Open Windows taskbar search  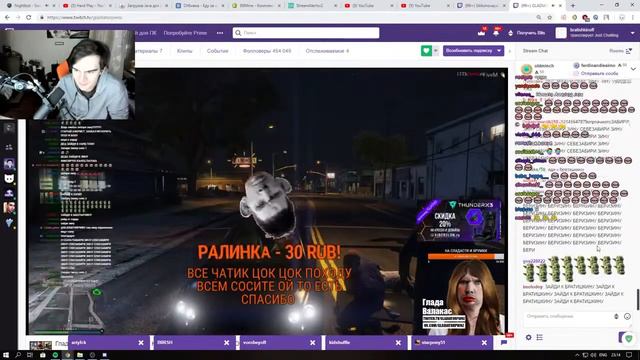click(18, 355)
